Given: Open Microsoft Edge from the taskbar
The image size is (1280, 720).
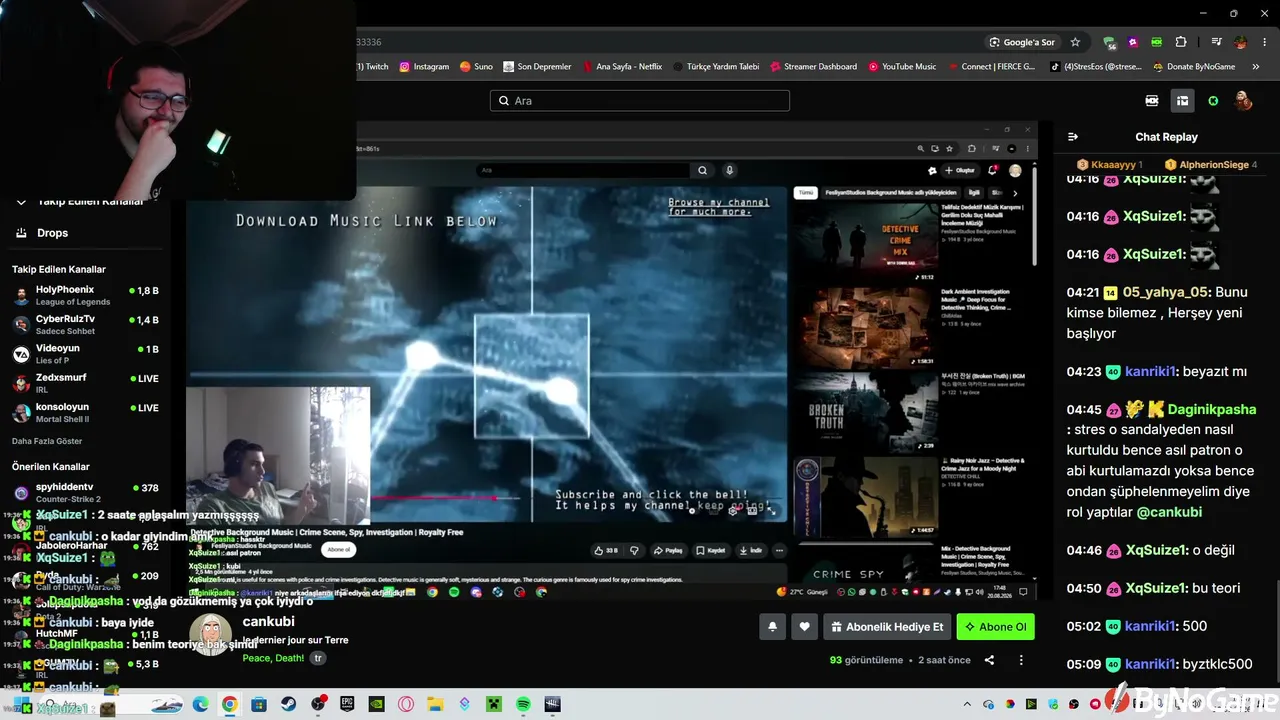Looking at the screenshot, I should (x=200, y=704).
